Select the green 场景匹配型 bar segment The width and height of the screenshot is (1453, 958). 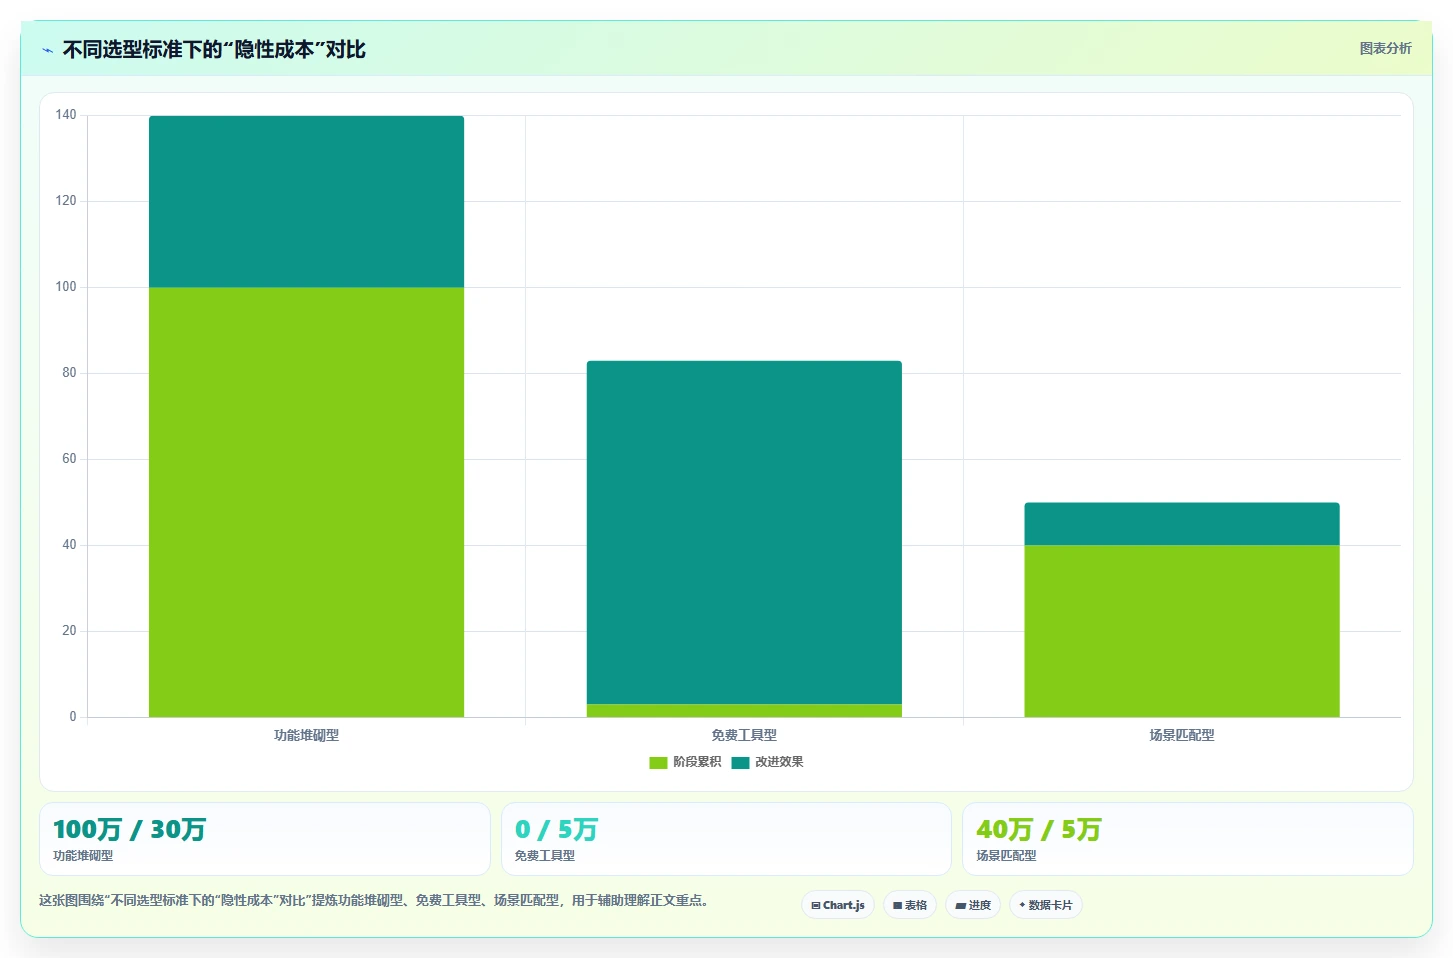1182,631
